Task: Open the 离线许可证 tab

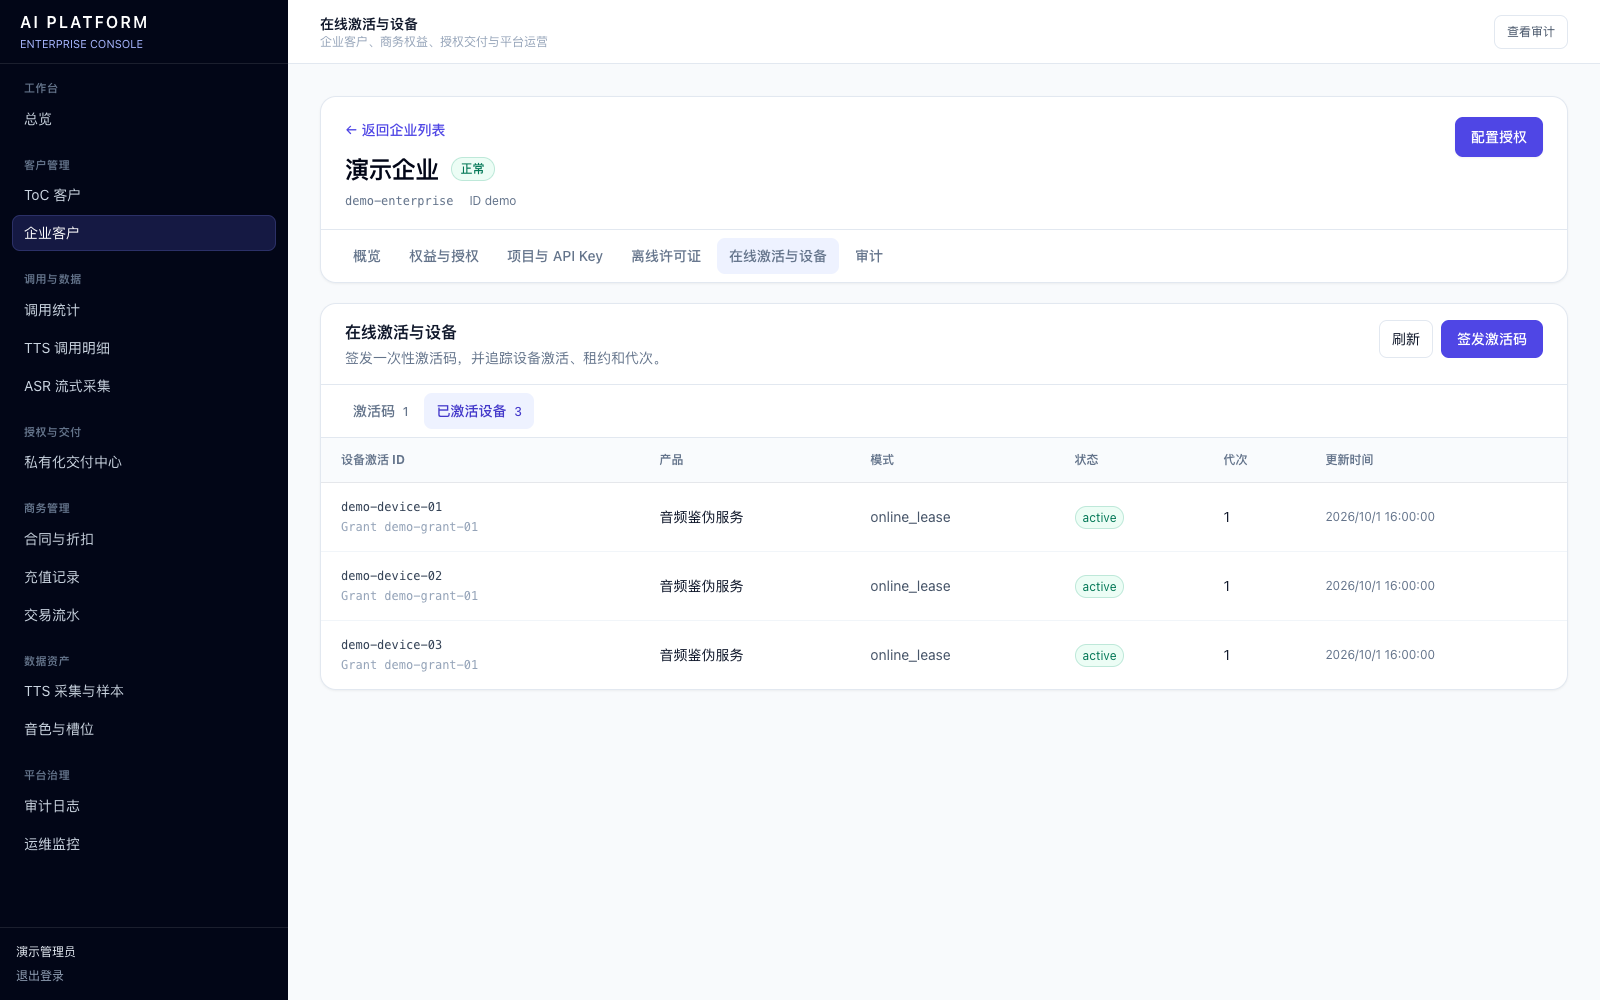Action: click(666, 256)
